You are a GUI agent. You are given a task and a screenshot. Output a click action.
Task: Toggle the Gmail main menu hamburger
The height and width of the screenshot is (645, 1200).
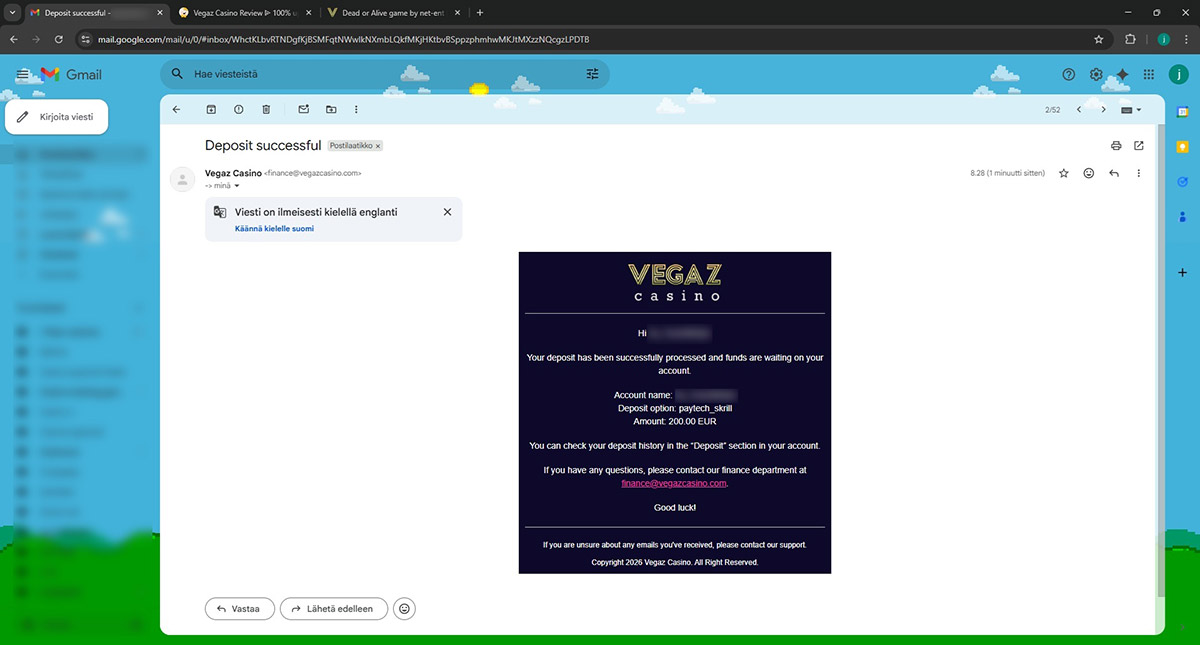coord(22,75)
